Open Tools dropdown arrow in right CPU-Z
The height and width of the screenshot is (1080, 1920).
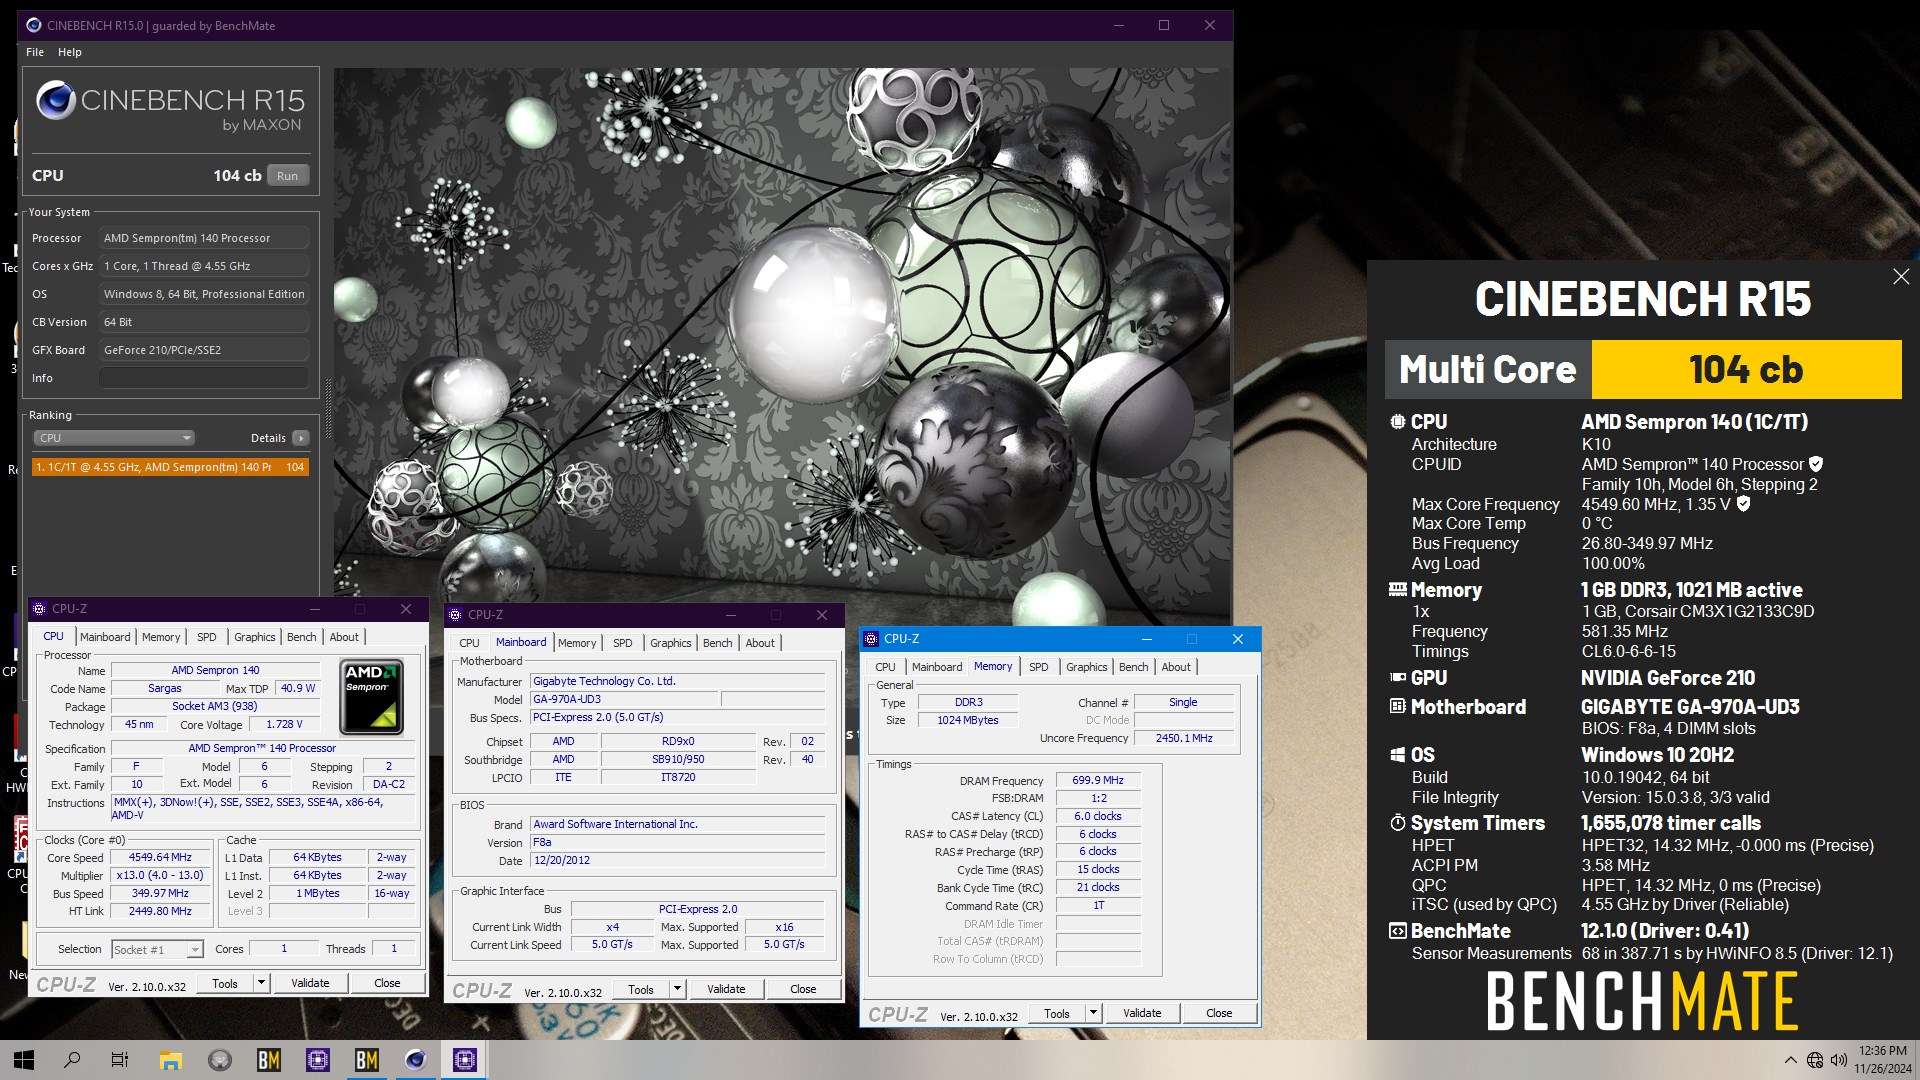coord(1093,1013)
